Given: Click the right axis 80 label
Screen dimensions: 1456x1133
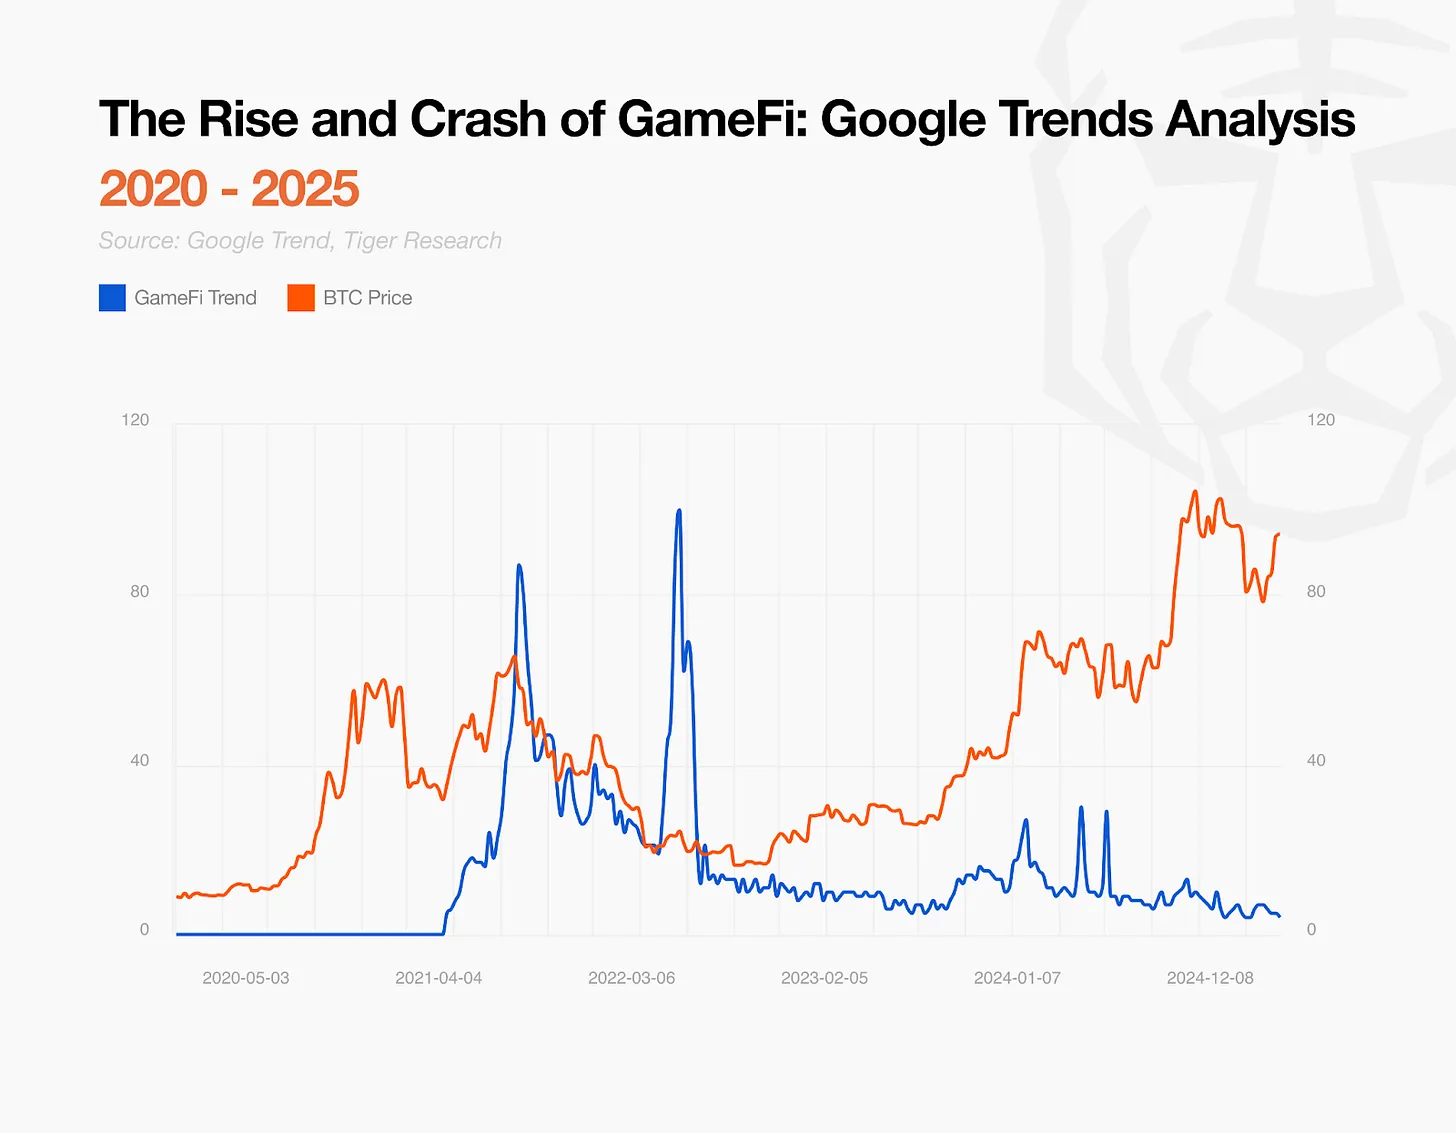Looking at the screenshot, I should 1316,592.
